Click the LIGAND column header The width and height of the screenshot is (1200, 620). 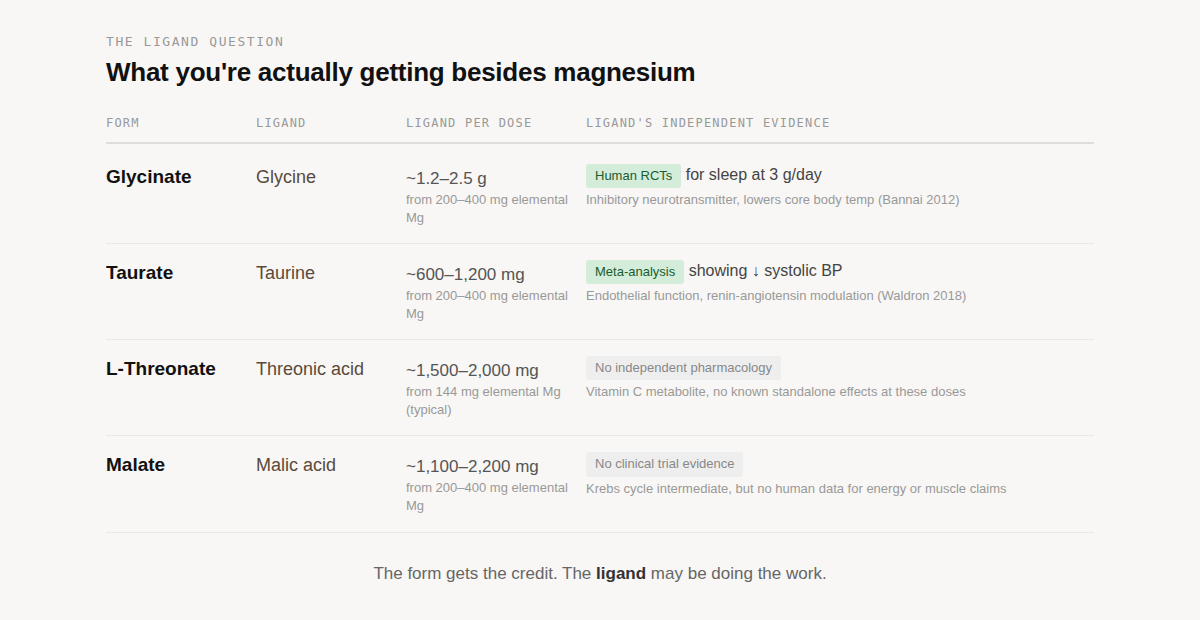click(281, 123)
